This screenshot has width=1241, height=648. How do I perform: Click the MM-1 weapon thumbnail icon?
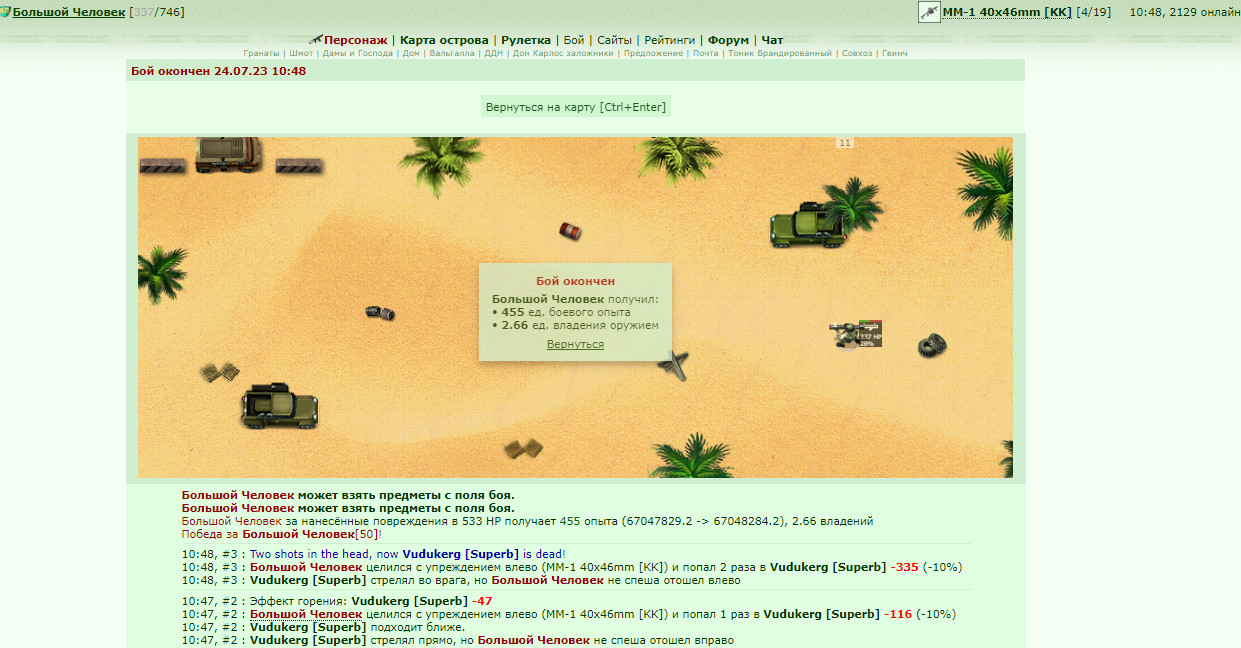tap(929, 12)
